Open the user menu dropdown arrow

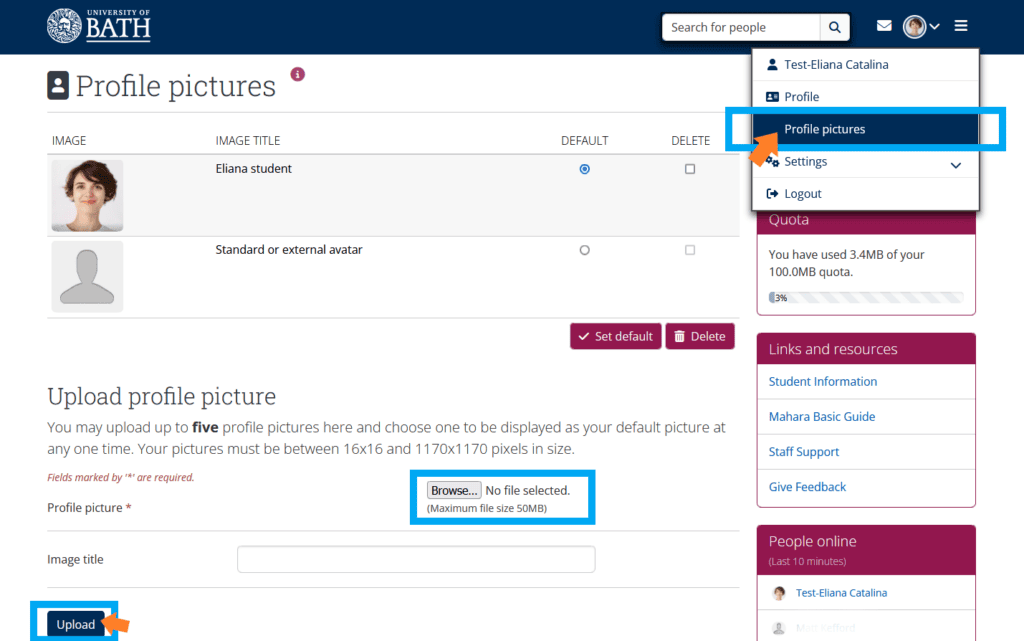[x=935, y=27]
